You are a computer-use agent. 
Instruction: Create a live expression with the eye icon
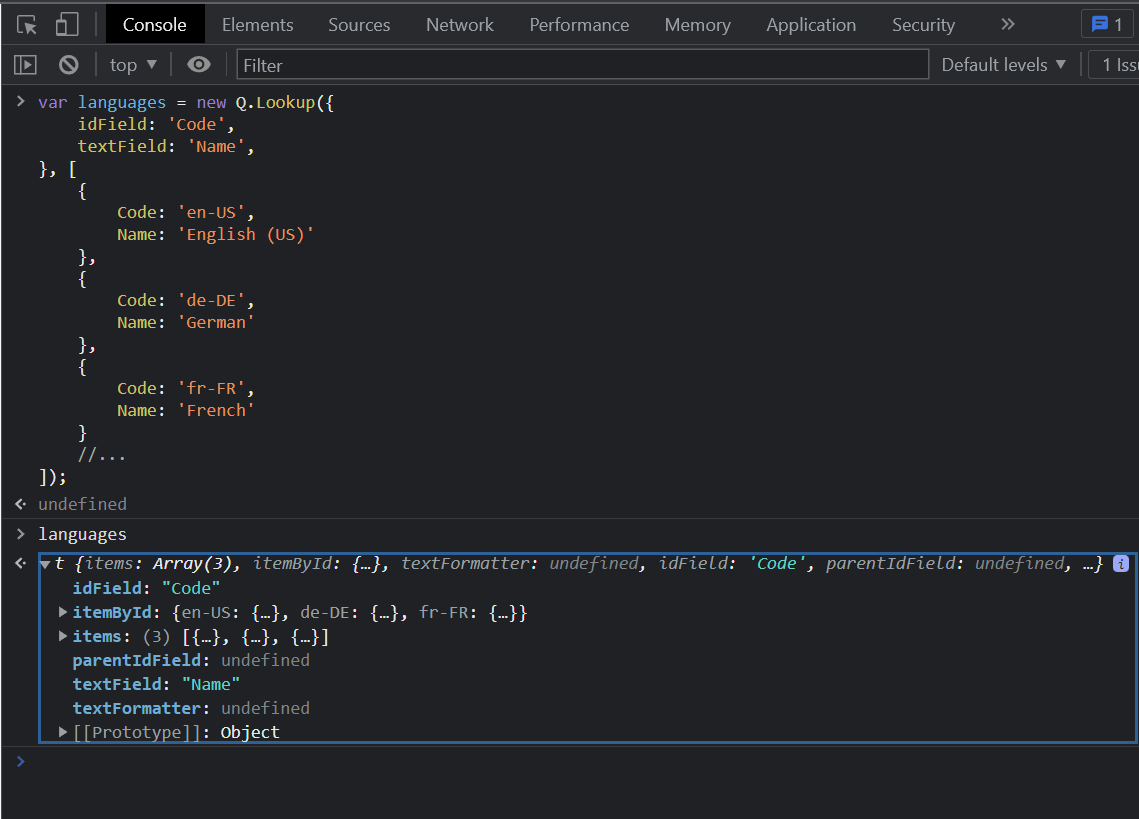tap(198, 64)
